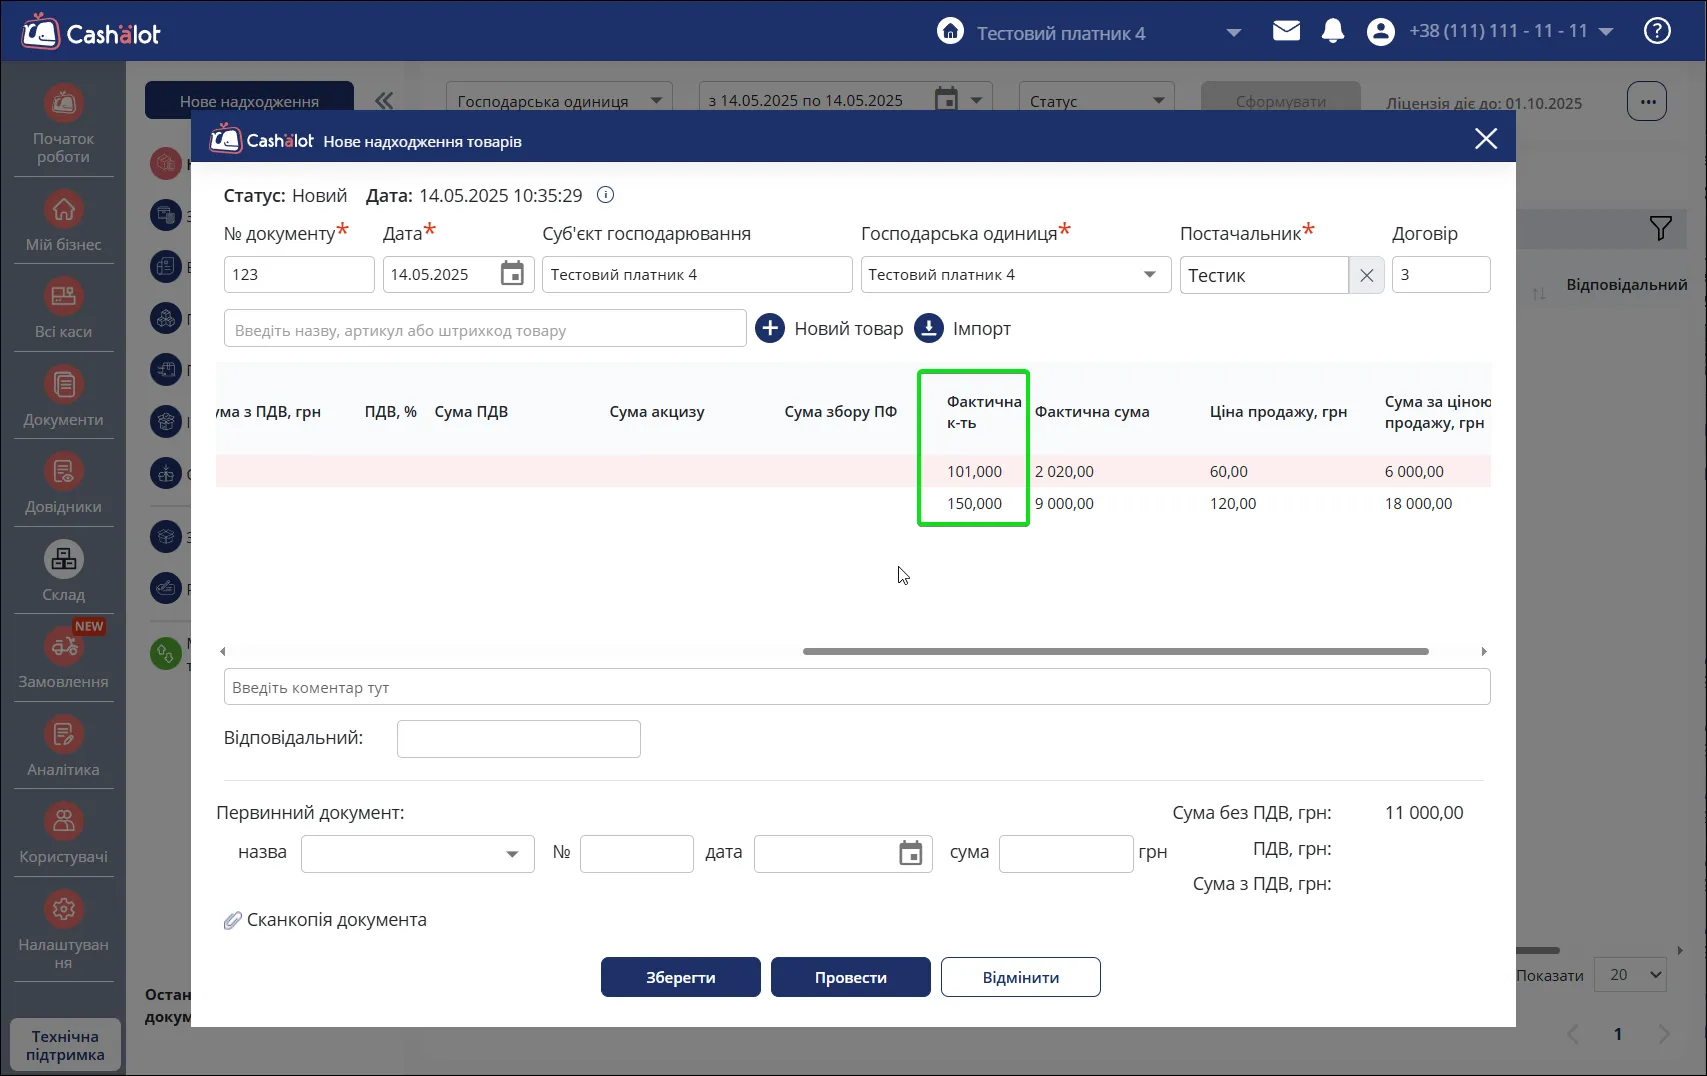Expand the Господарська одиниця dropdown in the dialog
1707x1076 pixels.
pos(1150,275)
